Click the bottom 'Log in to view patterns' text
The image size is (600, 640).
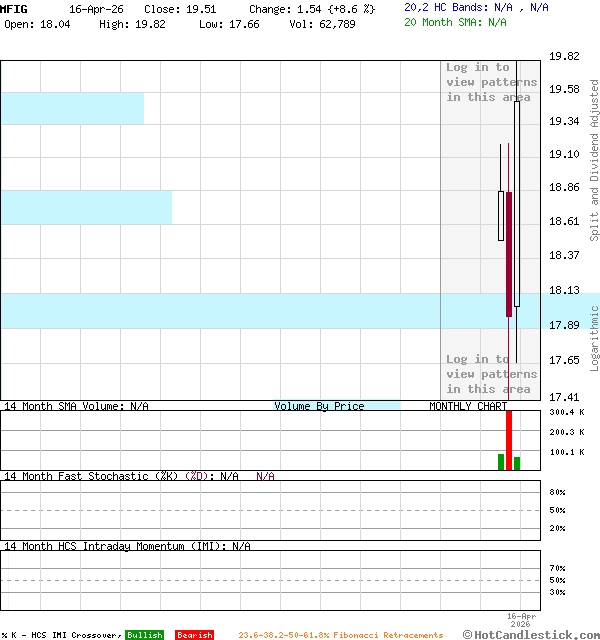[491, 374]
